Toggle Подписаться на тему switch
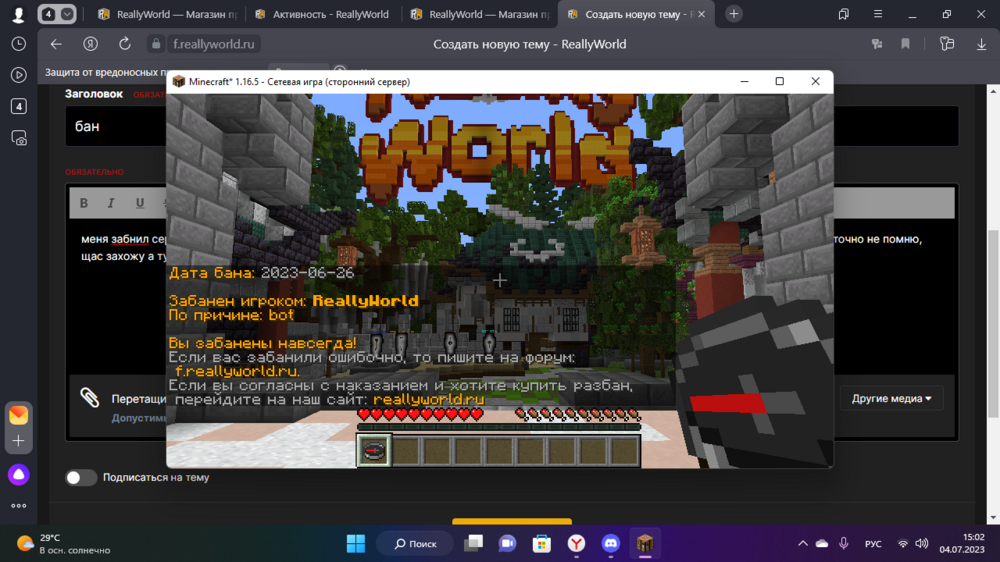Image resolution: width=1000 pixels, height=562 pixels. point(80,477)
